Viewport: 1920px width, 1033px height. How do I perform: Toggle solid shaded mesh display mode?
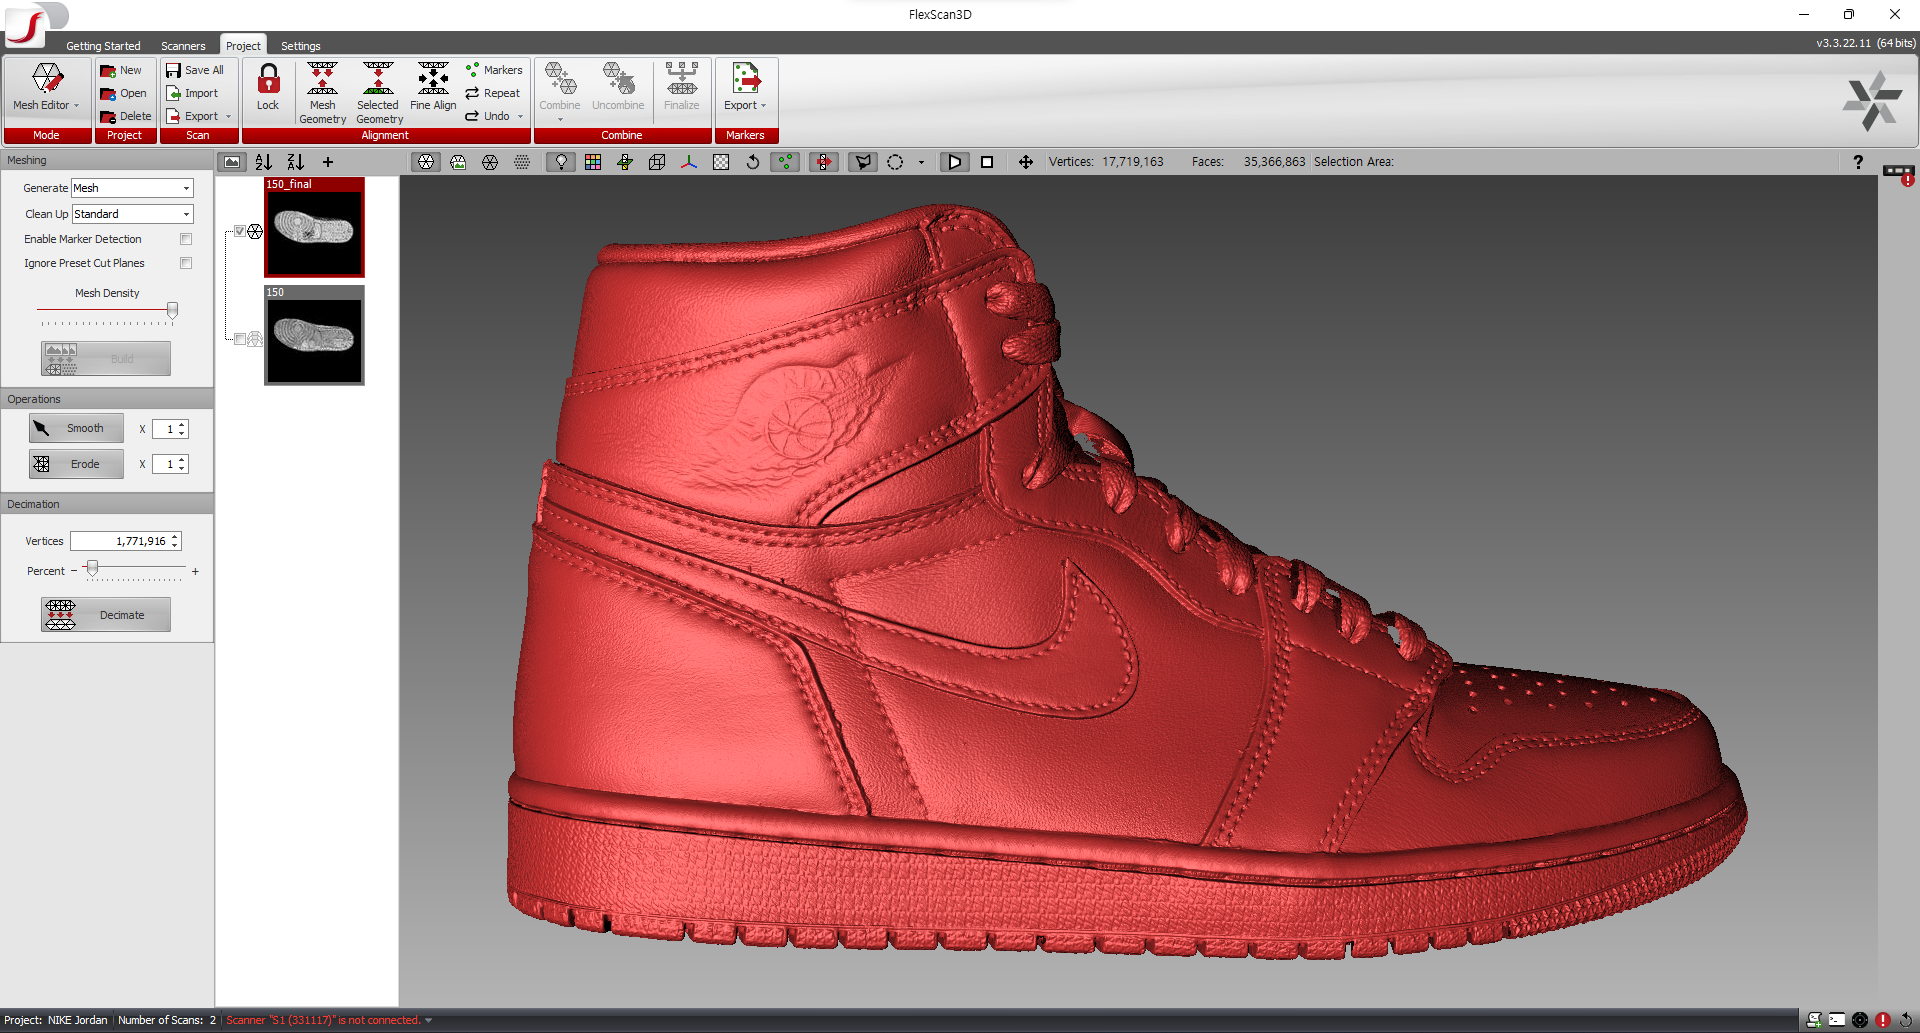click(x=426, y=162)
